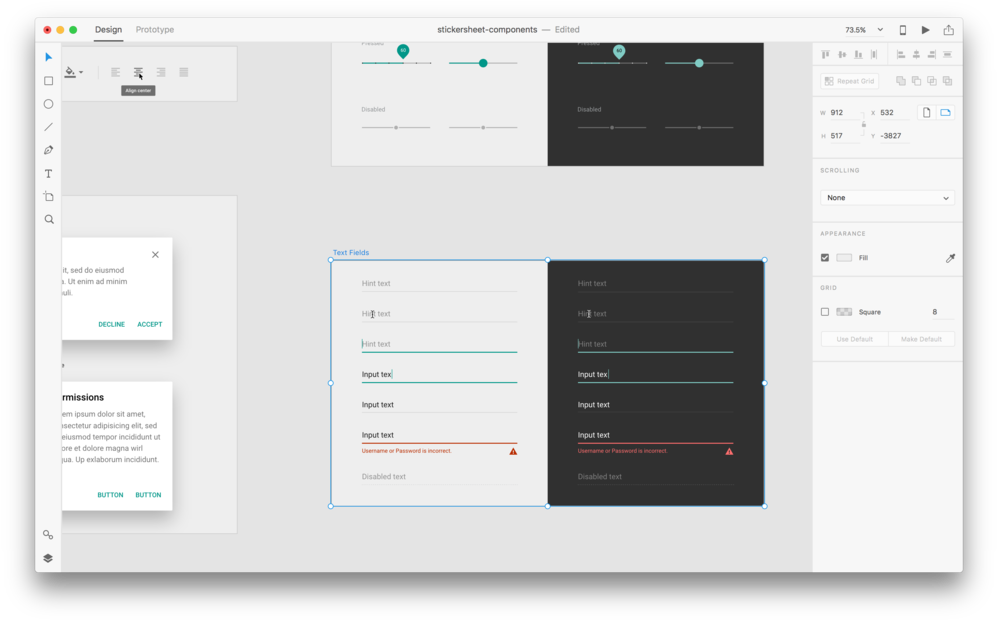Image resolution: width=997 pixels, height=620 pixels.
Task: Click the eyedropper color picker icon
Action: point(950,258)
